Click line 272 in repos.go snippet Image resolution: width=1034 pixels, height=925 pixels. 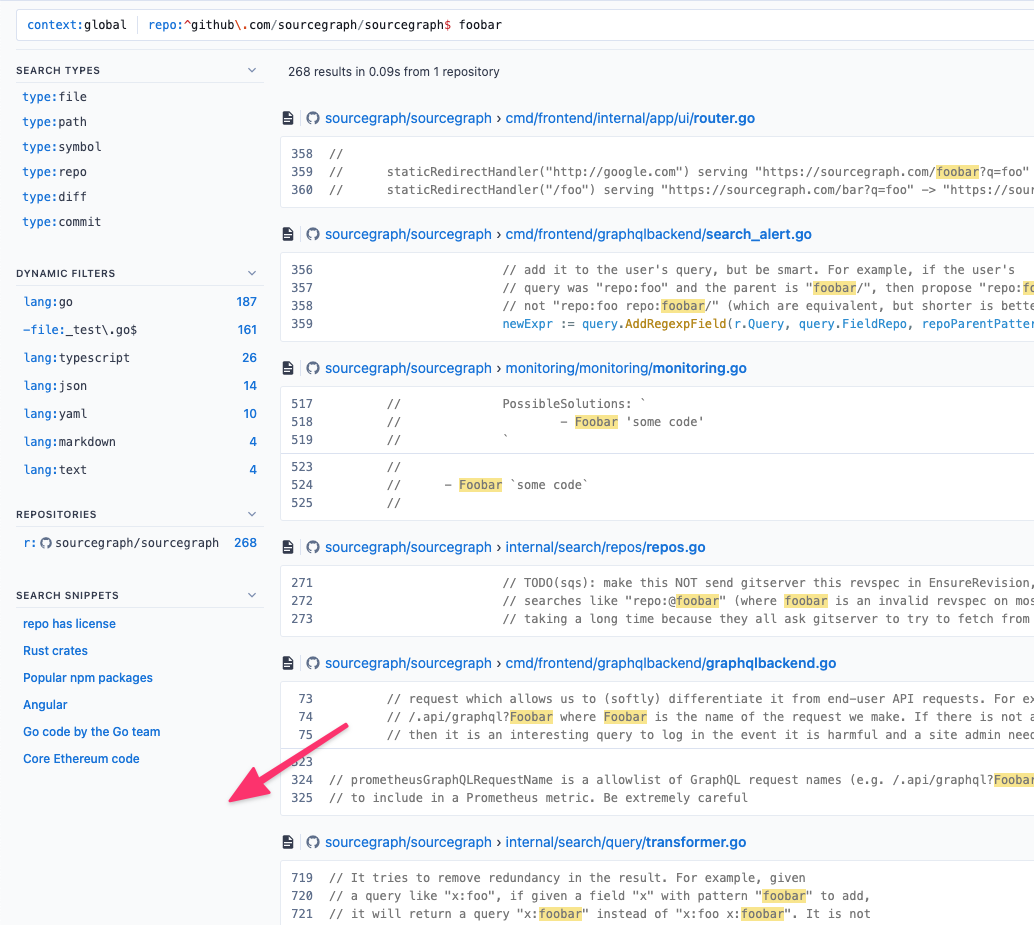coord(661,601)
